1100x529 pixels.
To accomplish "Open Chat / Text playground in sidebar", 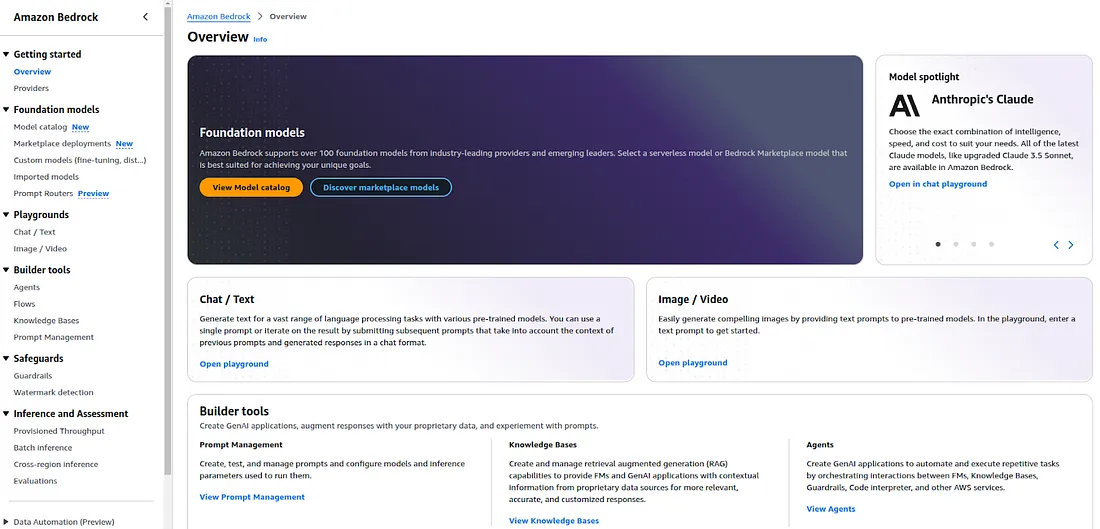I will (34, 232).
